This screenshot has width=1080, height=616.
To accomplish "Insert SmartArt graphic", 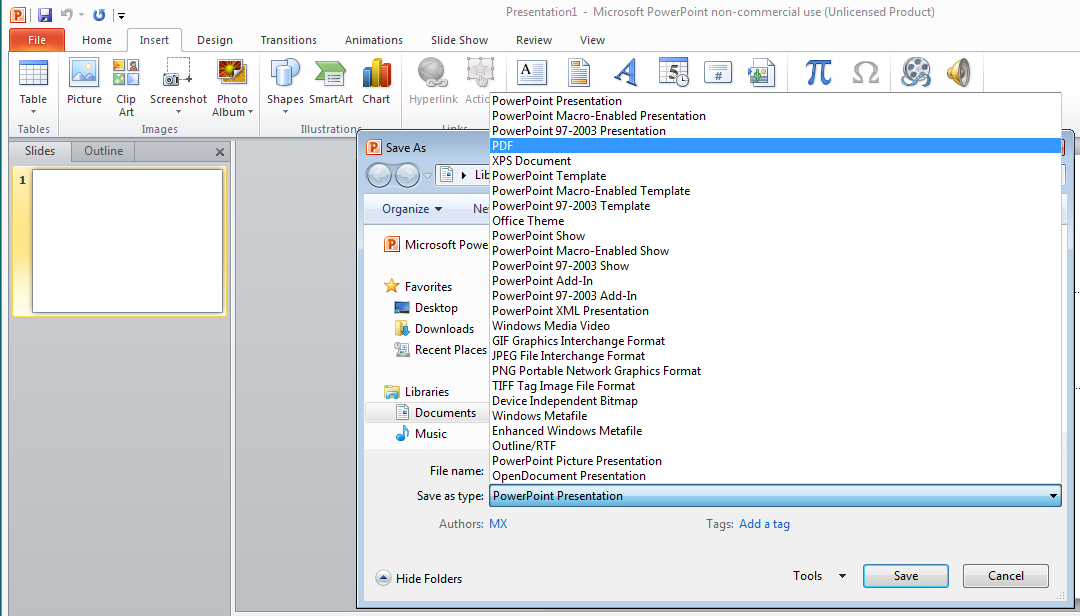I will [x=331, y=81].
